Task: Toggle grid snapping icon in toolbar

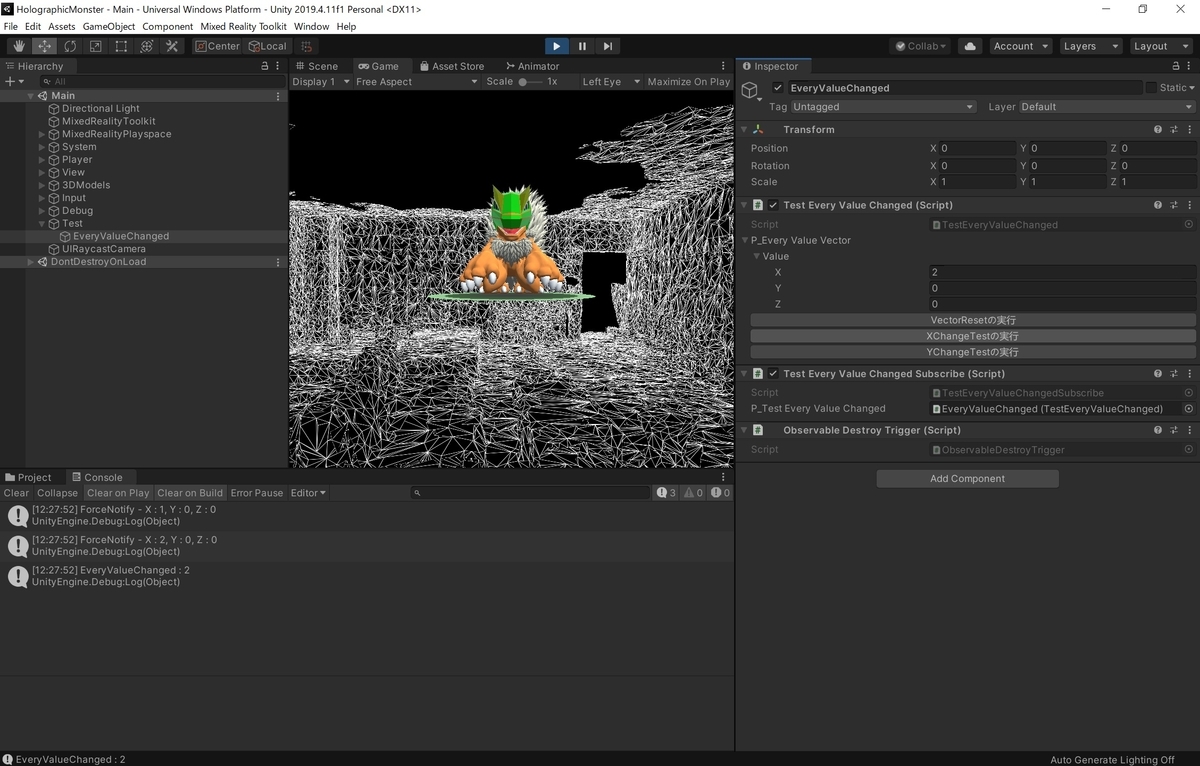Action: (307, 46)
